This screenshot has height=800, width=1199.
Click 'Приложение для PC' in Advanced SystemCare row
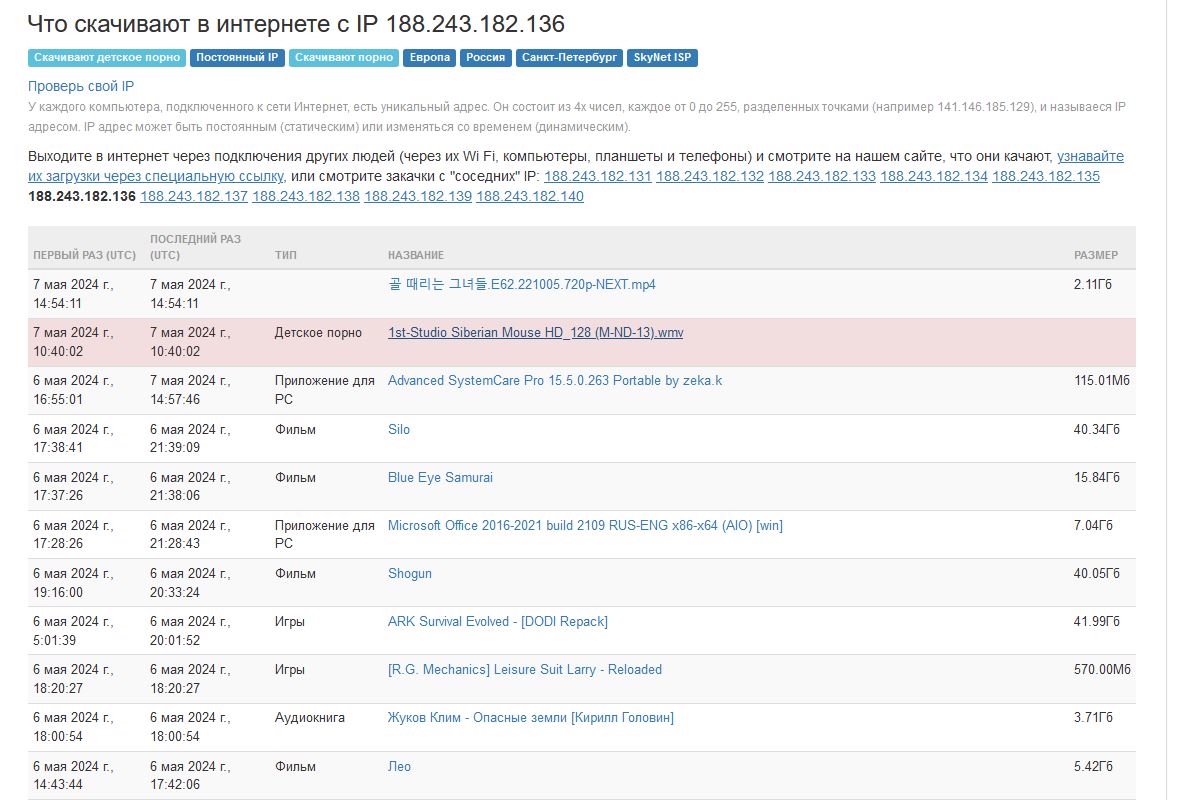(x=324, y=390)
